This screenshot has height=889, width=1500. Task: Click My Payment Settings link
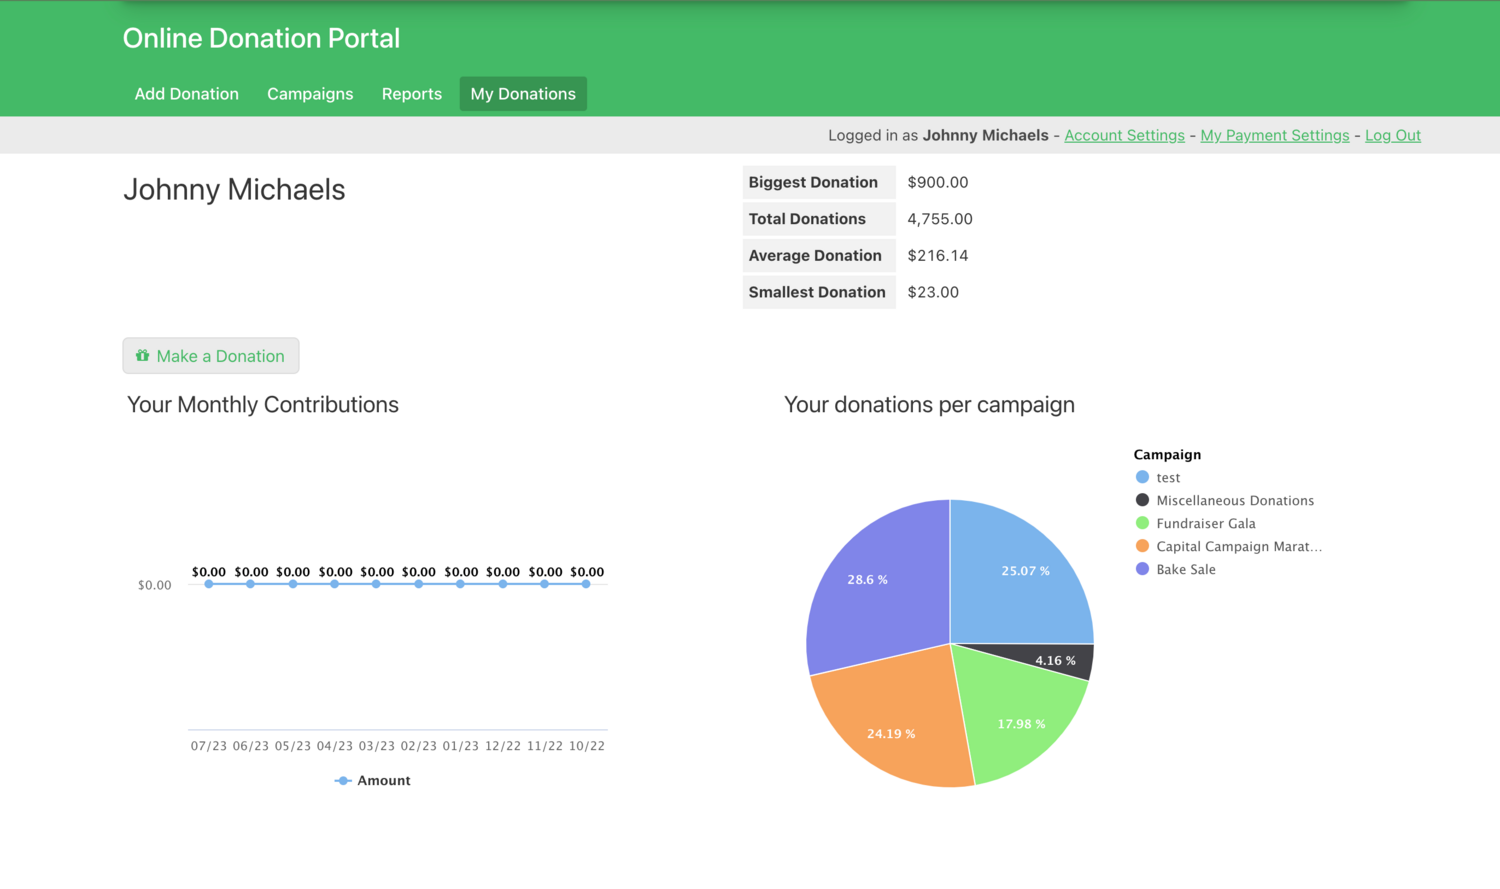1274,135
